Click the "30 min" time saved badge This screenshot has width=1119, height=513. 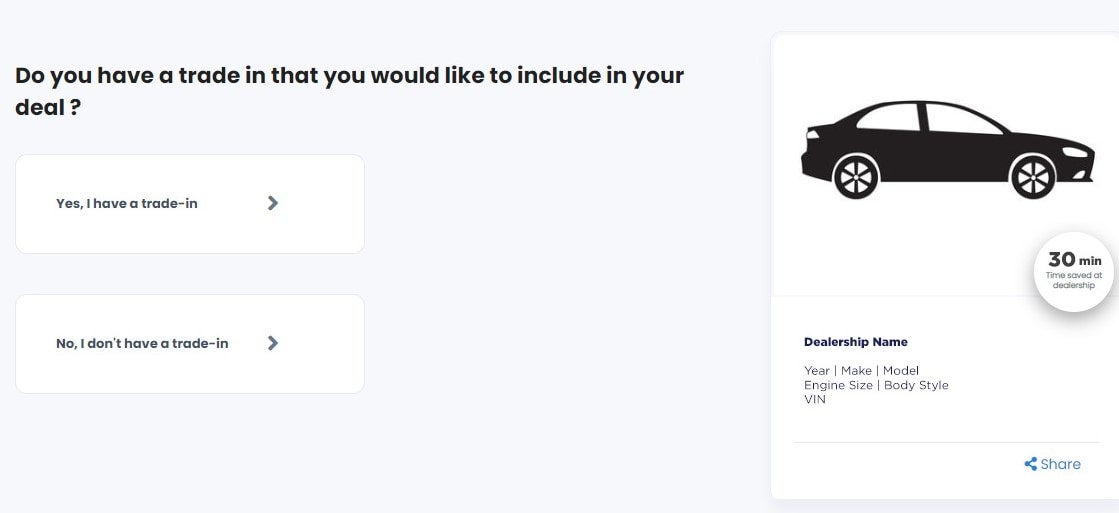(1074, 260)
